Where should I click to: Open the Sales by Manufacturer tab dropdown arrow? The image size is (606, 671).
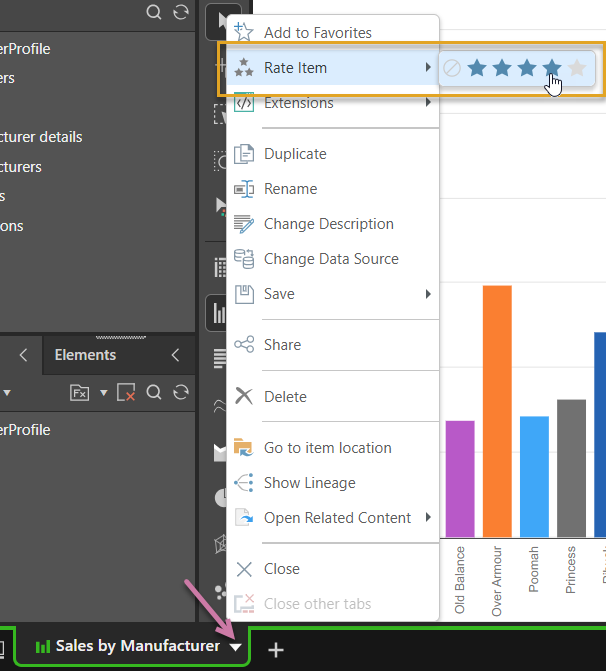pyautogui.click(x=235, y=648)
